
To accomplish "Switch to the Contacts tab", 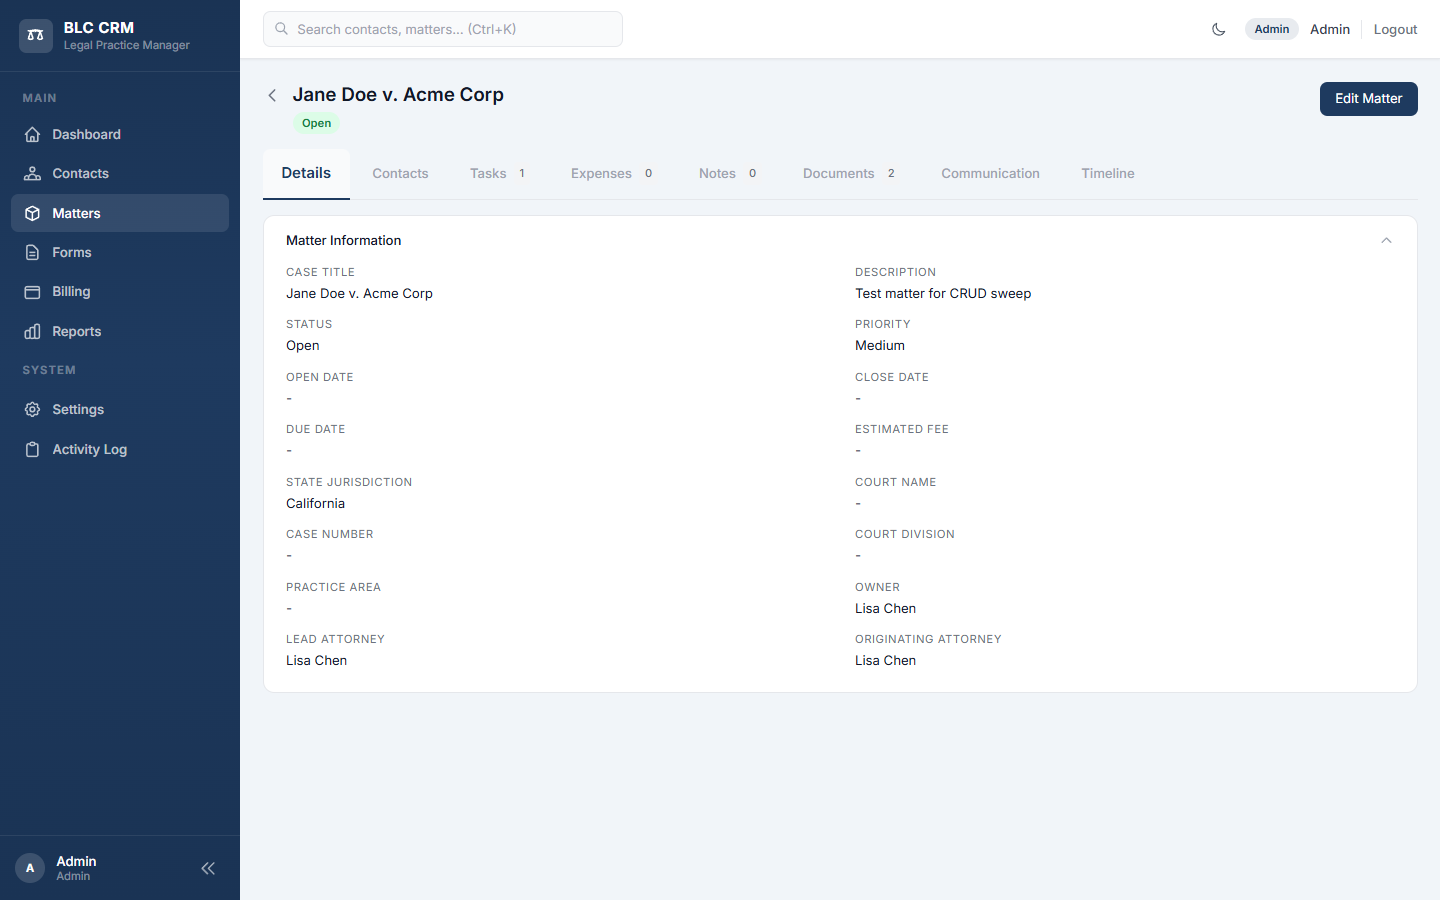I will coord(400,173).
